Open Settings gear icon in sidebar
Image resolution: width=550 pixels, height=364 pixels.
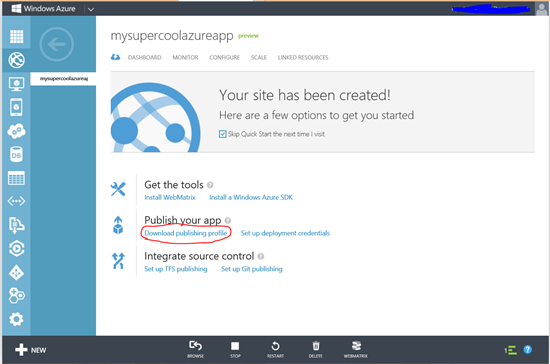pyautogui.click(x=16, y=319)
